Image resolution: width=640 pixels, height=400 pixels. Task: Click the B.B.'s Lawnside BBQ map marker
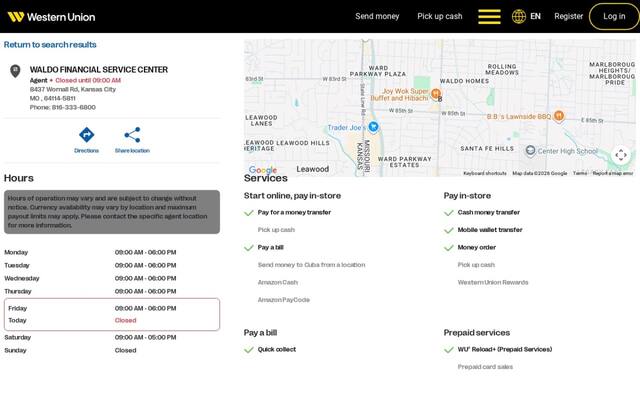point(559,116)
